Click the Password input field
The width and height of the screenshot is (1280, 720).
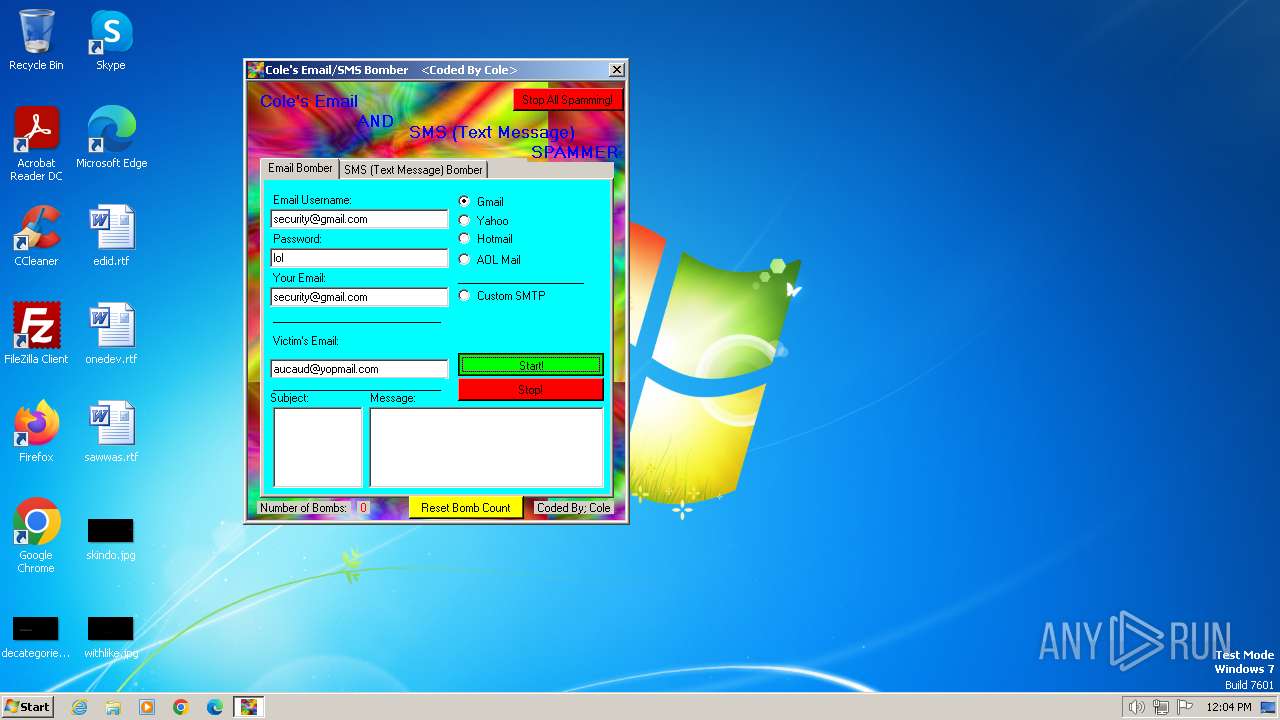pyautogui.click(x=359, y=258)
